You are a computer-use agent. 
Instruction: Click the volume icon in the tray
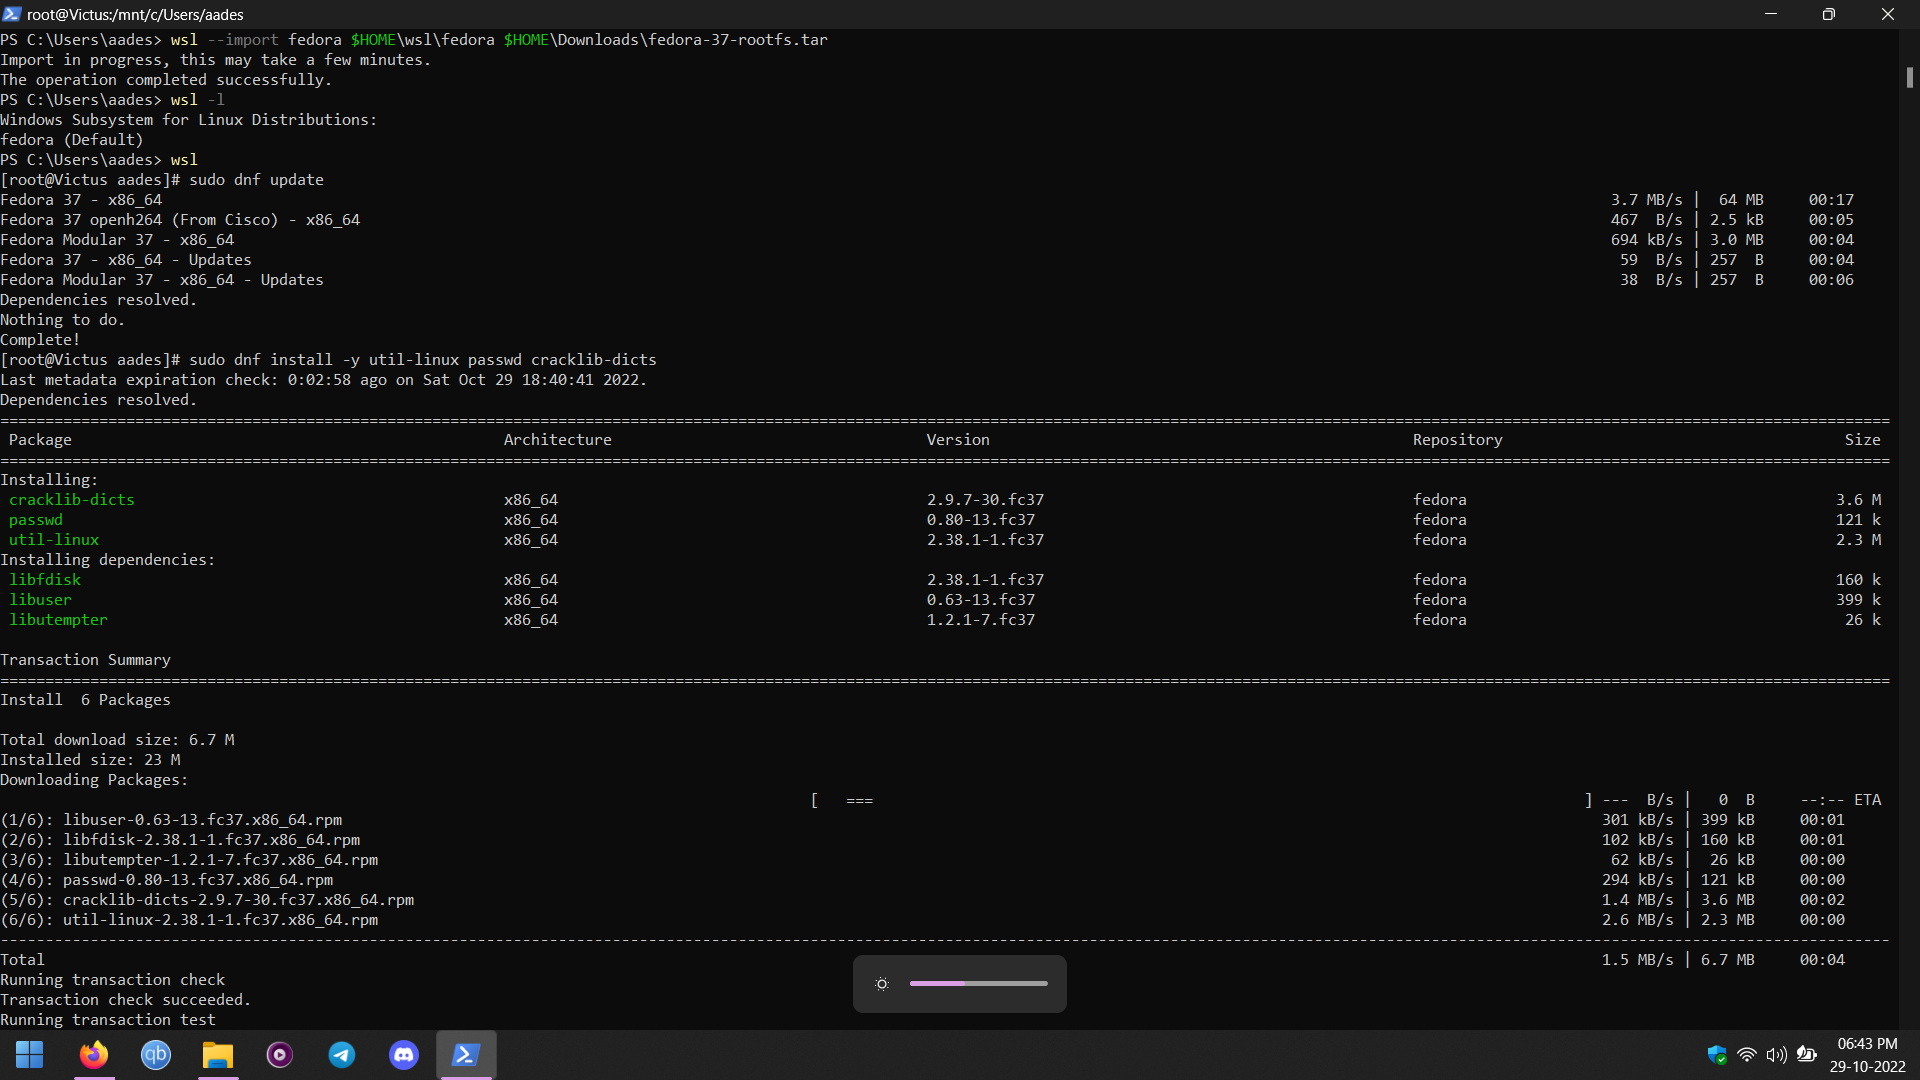1776,1055
